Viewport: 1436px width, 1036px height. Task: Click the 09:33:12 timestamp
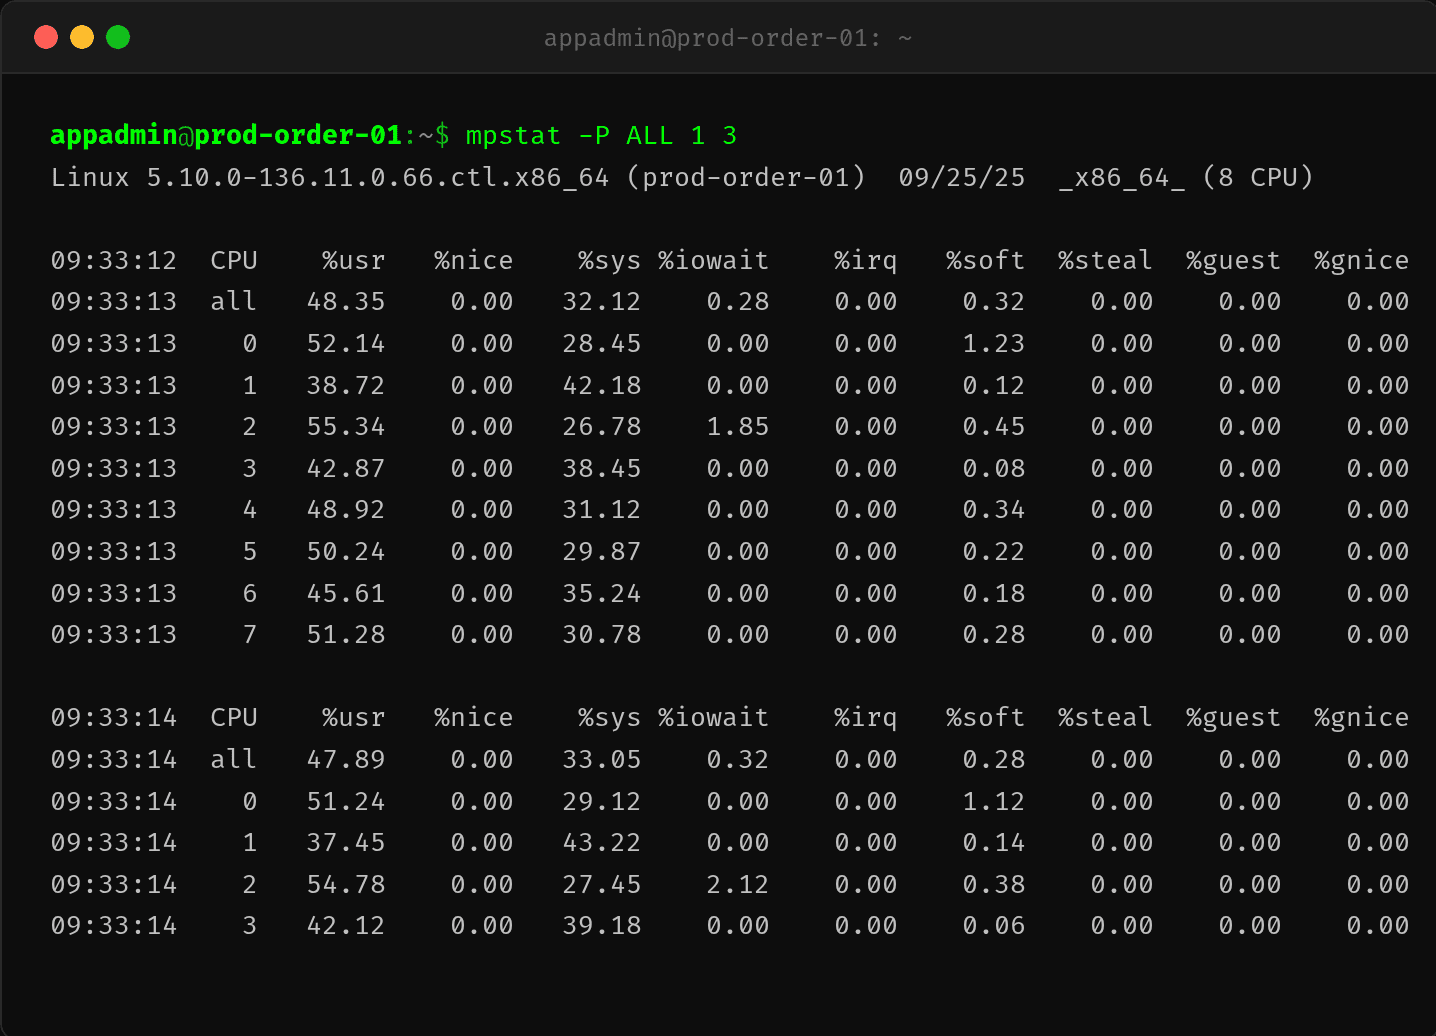(114, 260)
